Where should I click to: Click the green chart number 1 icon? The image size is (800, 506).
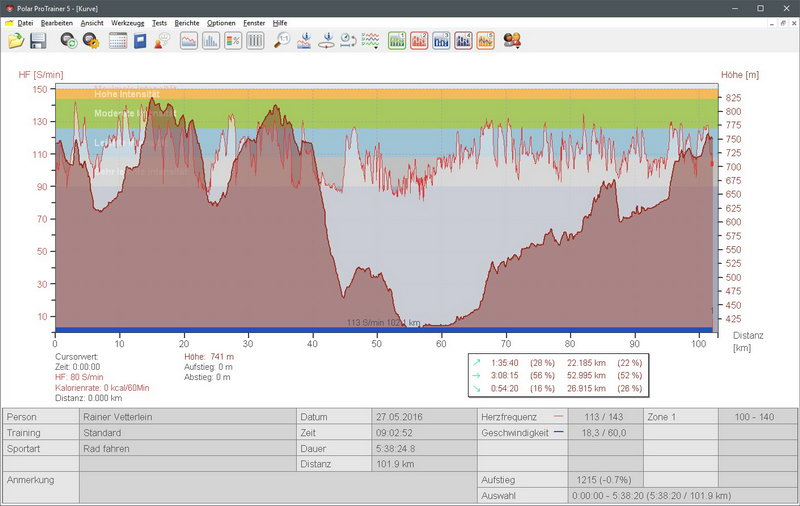(397, 41)
